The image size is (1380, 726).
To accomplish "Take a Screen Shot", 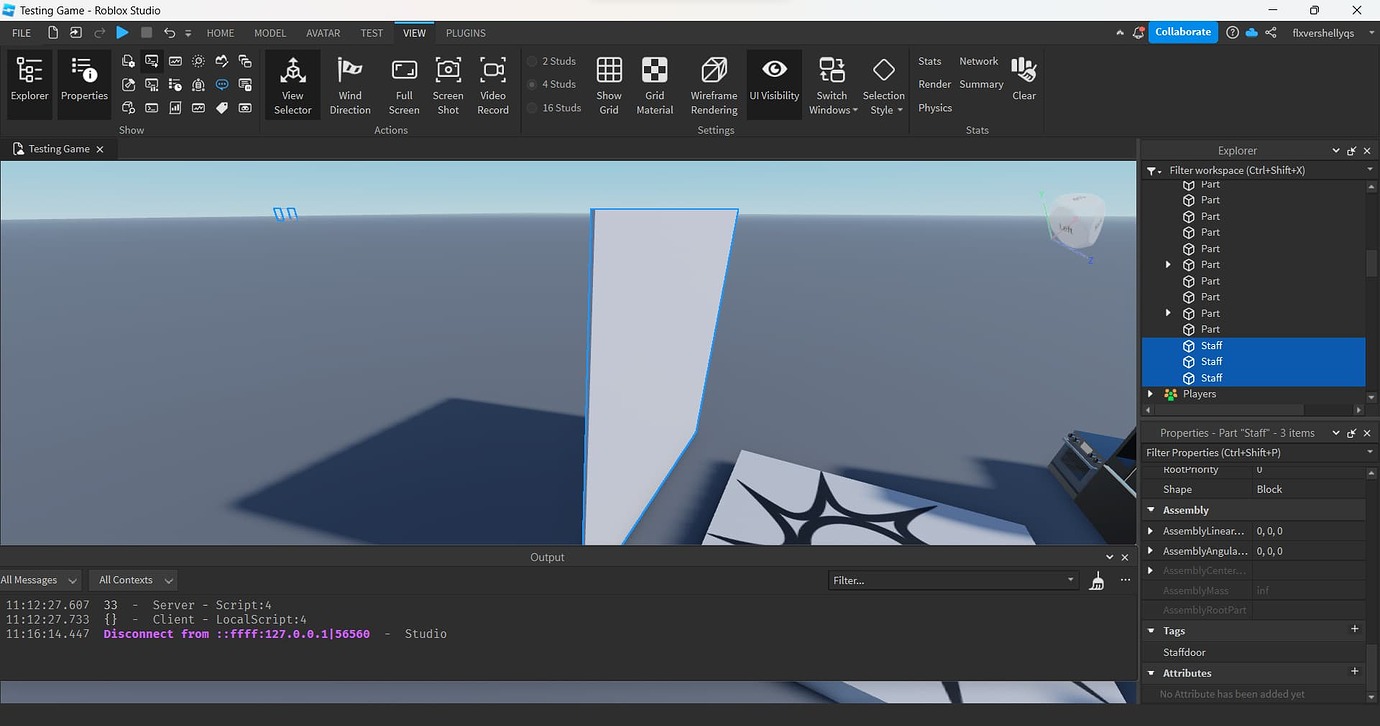I will click(448, 84).
